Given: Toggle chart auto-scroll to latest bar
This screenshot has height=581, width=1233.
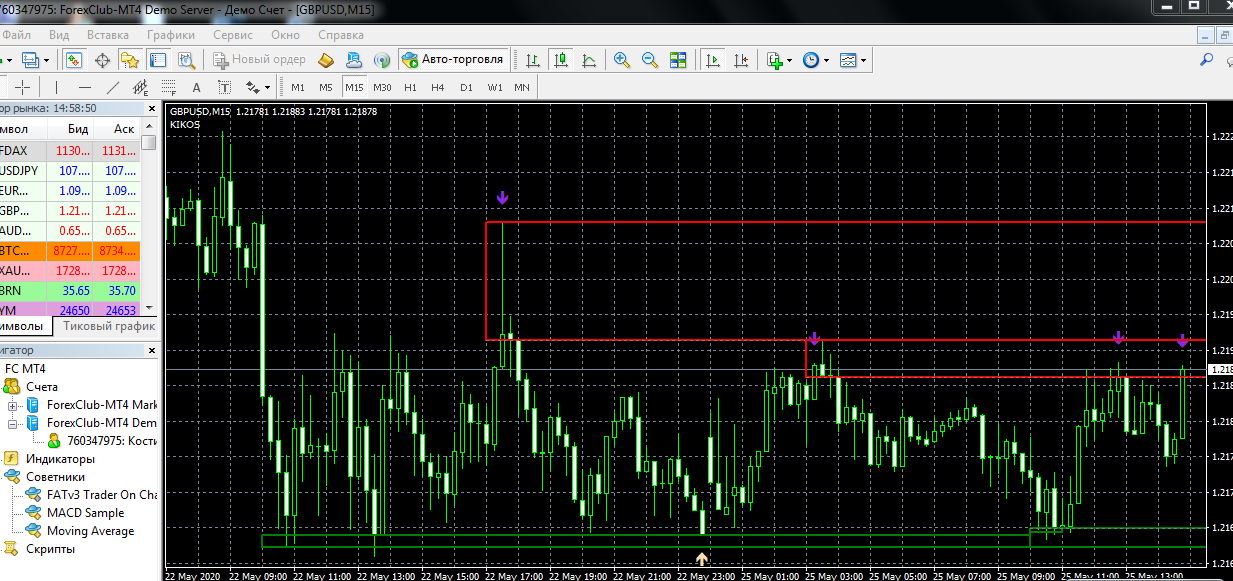Looking at the screenshot, I should tap(713, 60).
